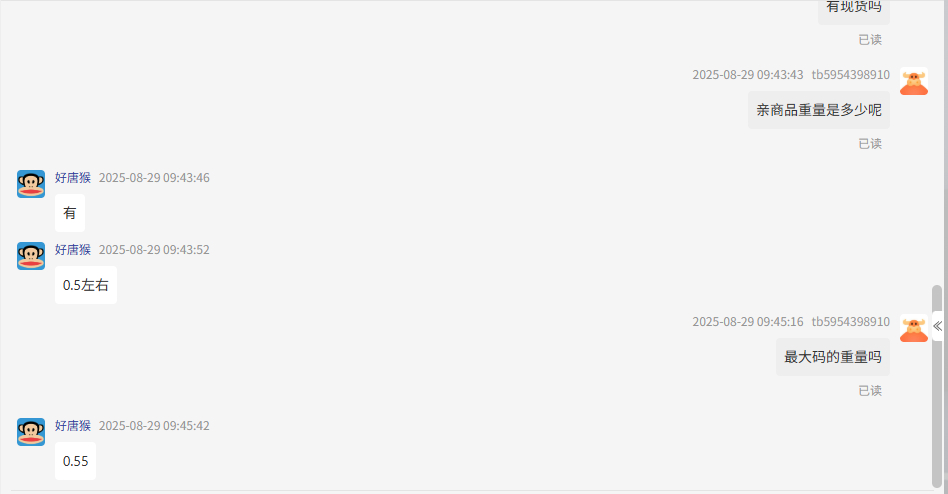Image resolution: width=948 pixels, height=494 pixels.
Task: Open monkey avatar next to 09:45:42 message
Action: (x=31, y=432)
